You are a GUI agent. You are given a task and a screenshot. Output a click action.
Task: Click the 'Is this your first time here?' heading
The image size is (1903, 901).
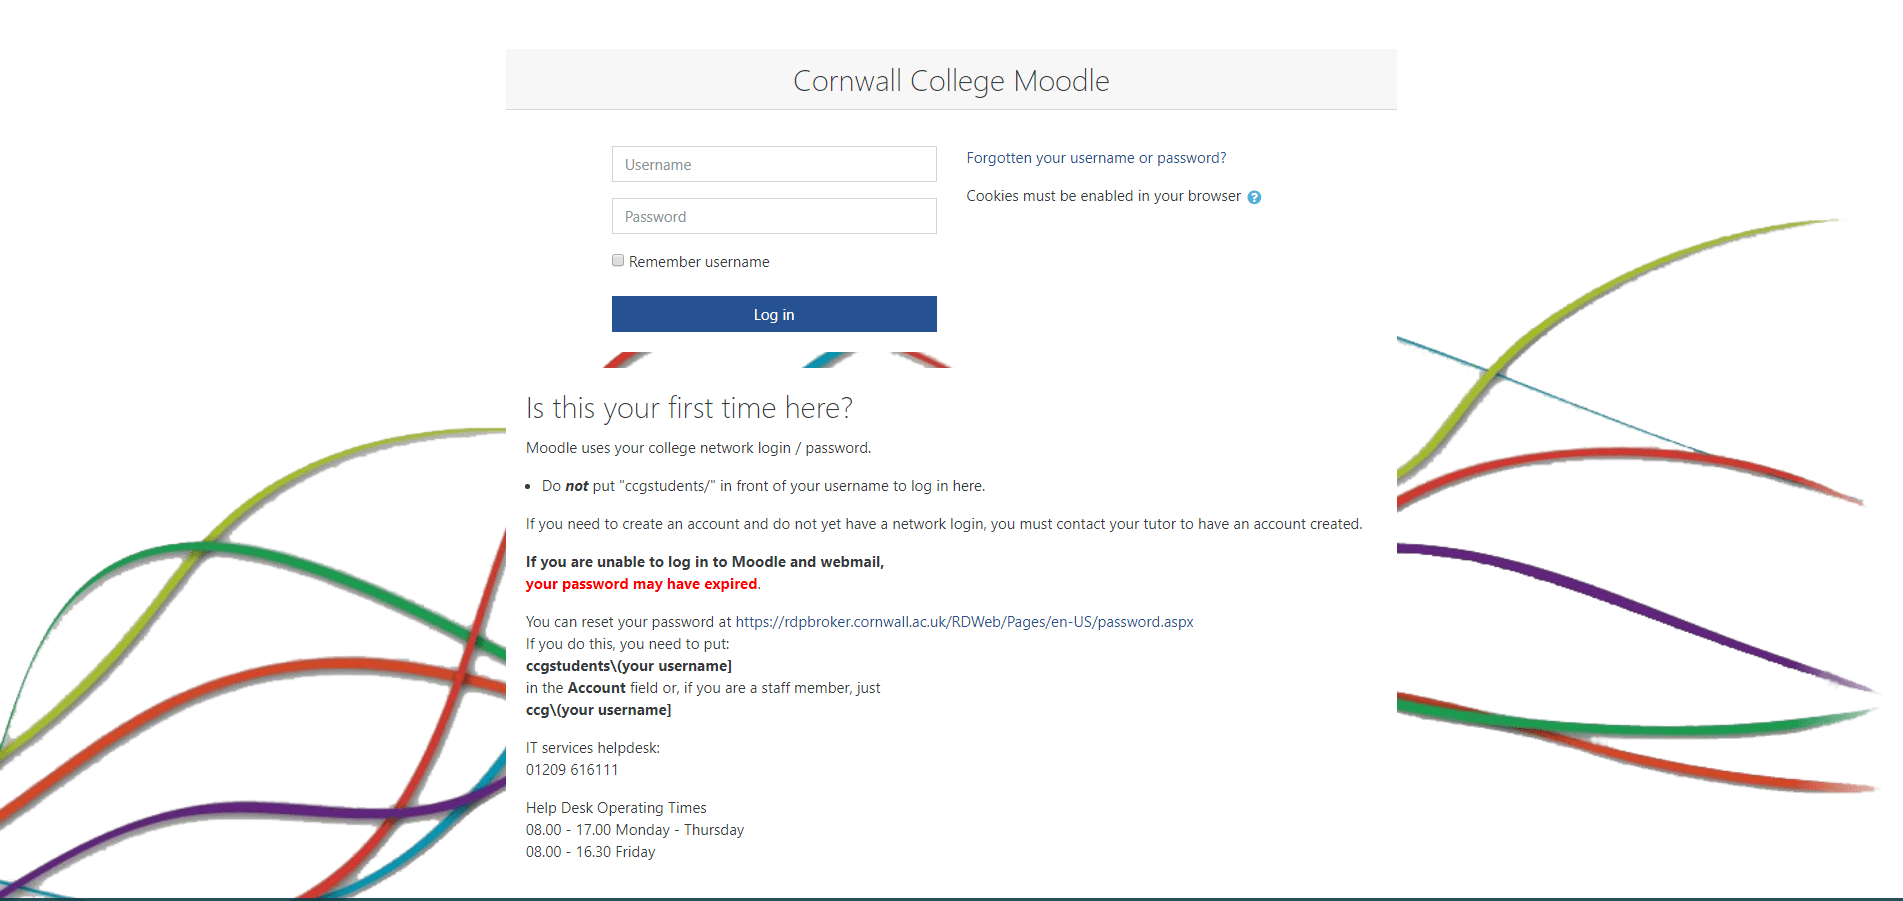coord(689,408)
